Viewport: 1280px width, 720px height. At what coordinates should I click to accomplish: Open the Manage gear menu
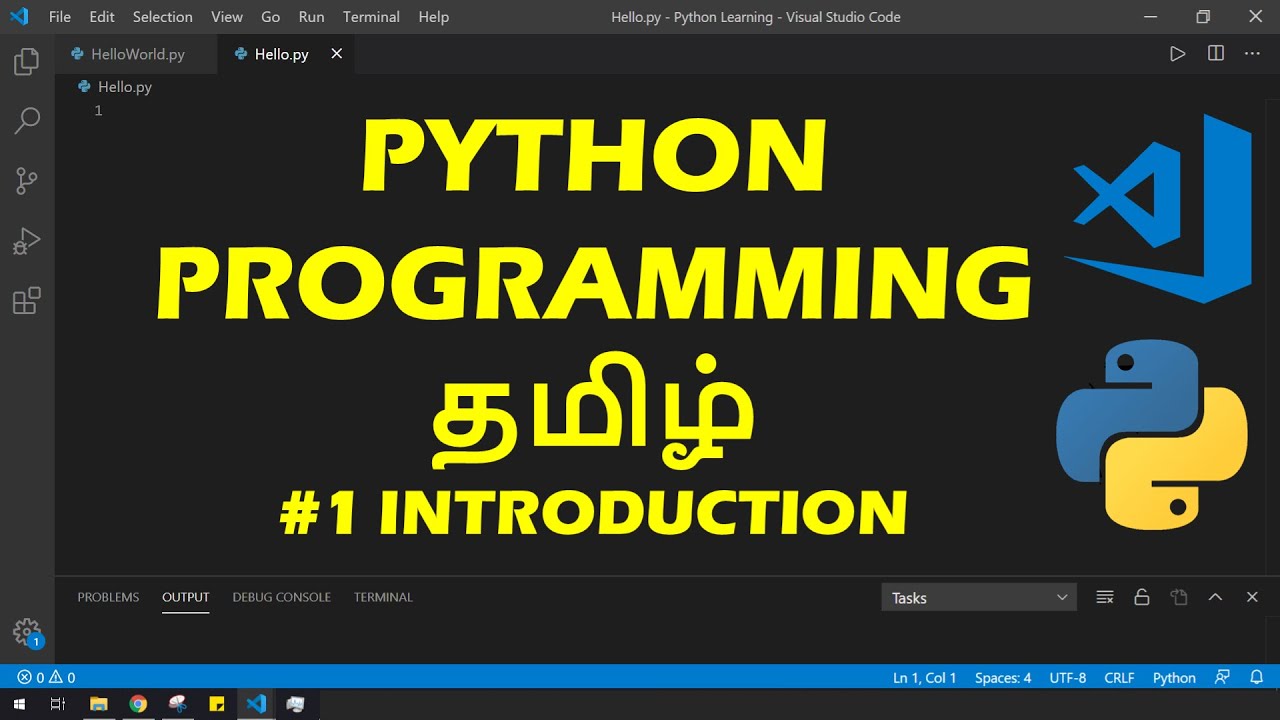(x=27, y=632)
